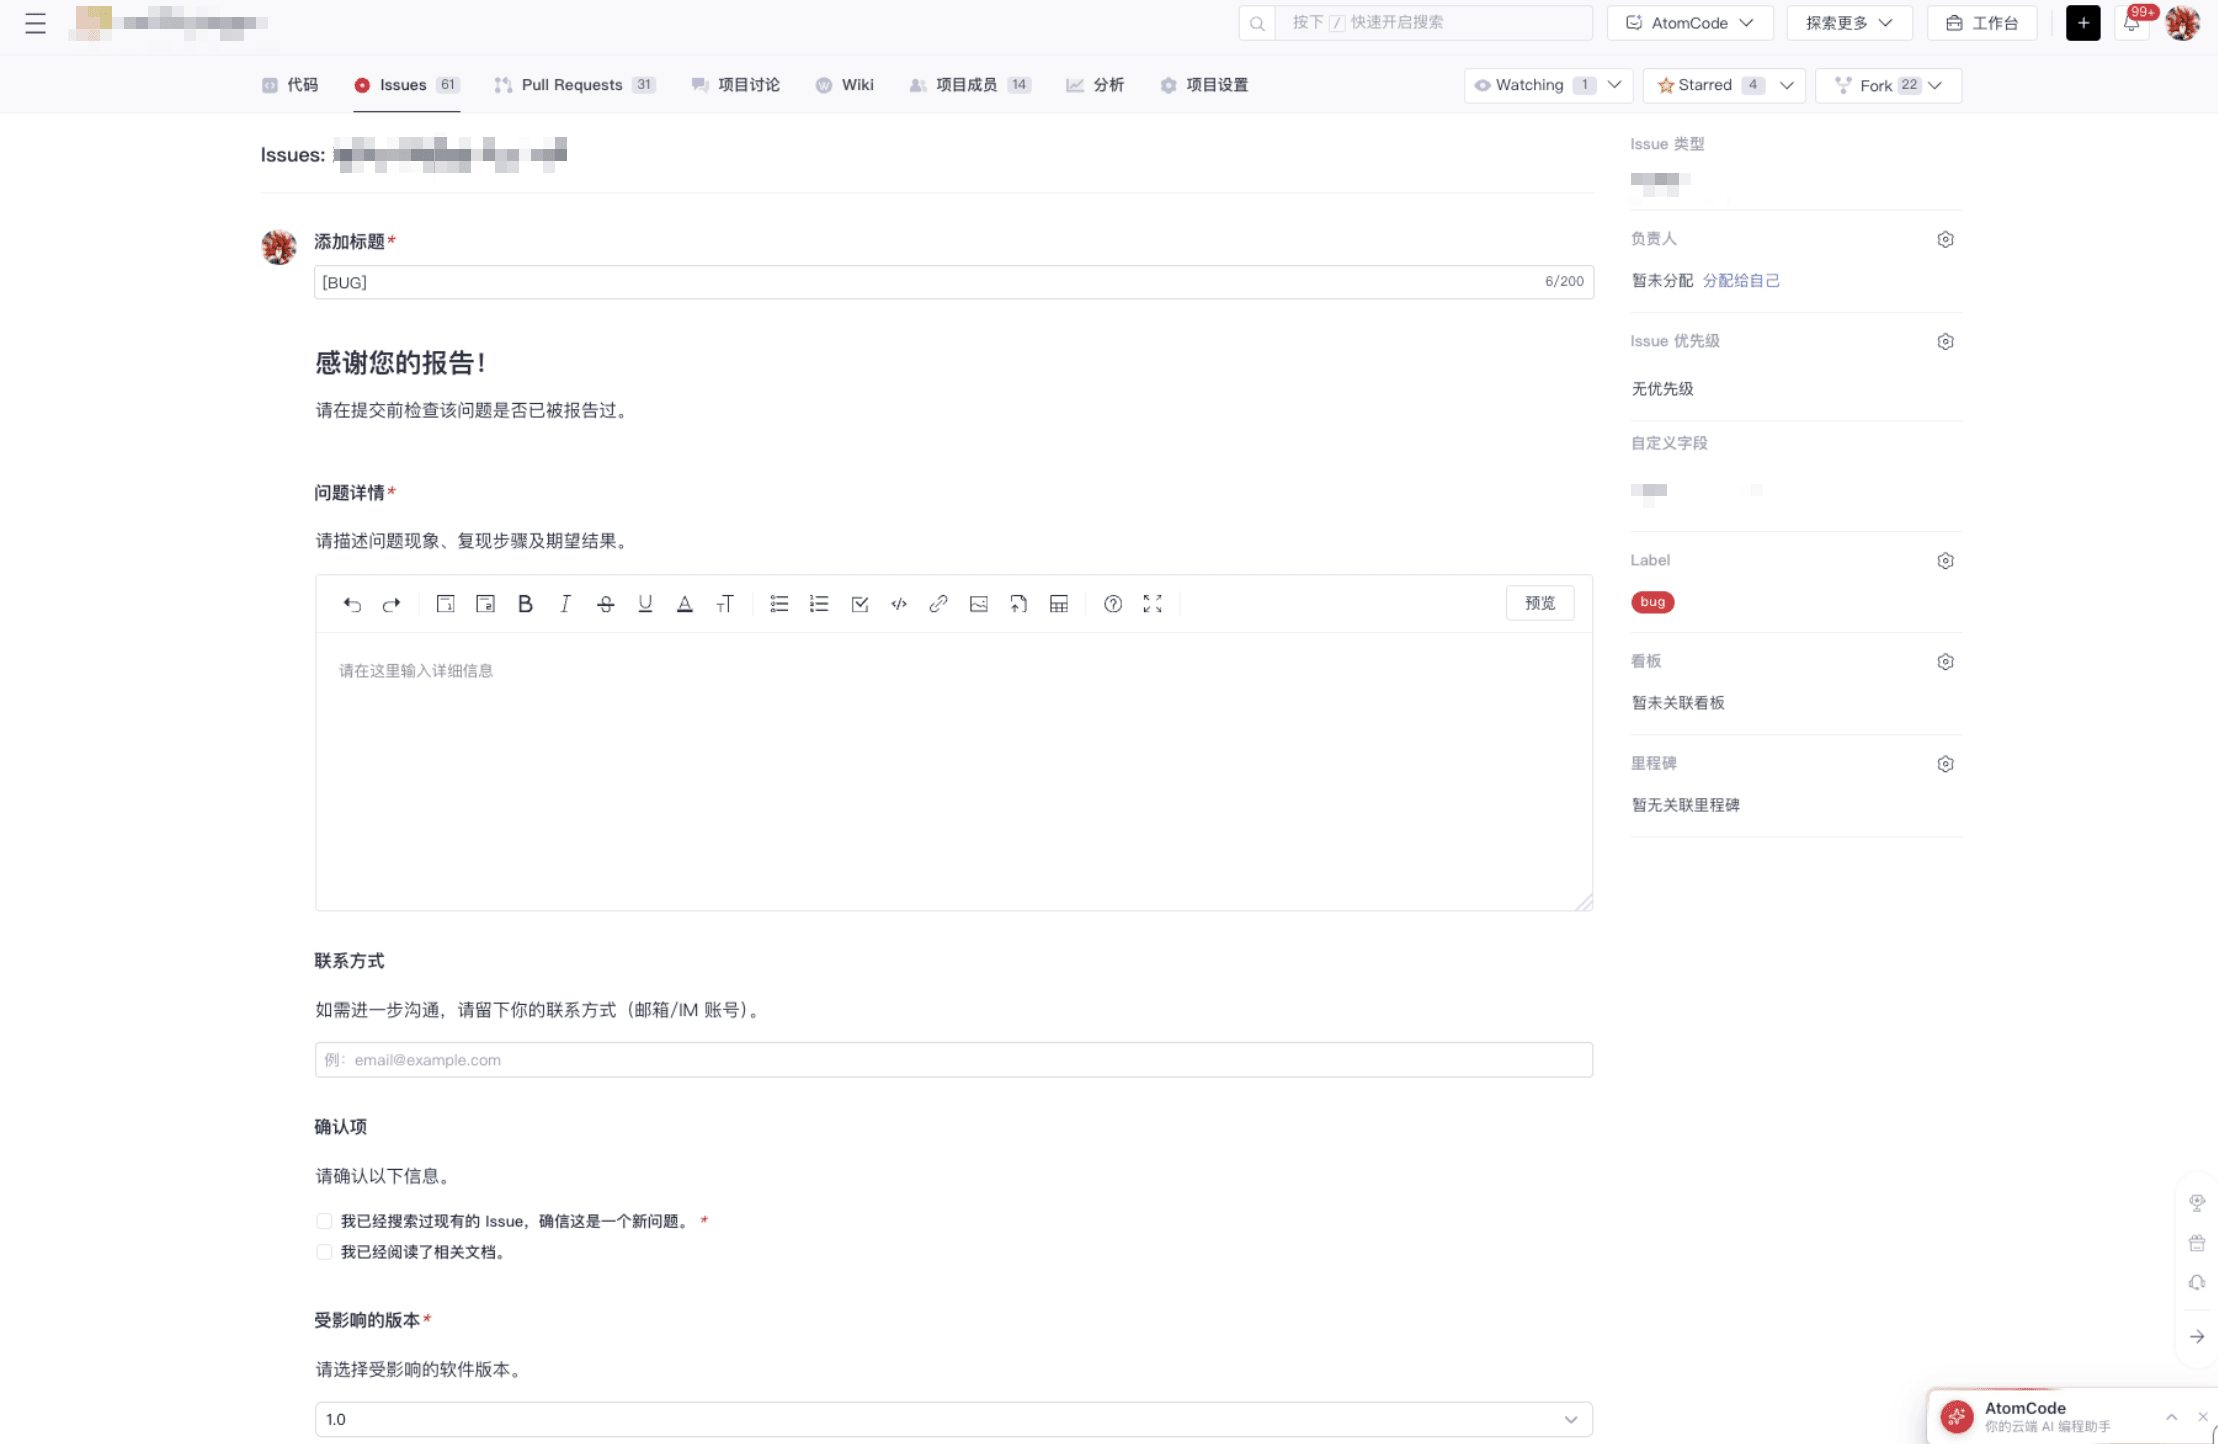Image resolution: width=2218 pixels, height=1444 pixels.
Task: Open the font size tool
Action: pyautogui.click(x=725, y=604)
